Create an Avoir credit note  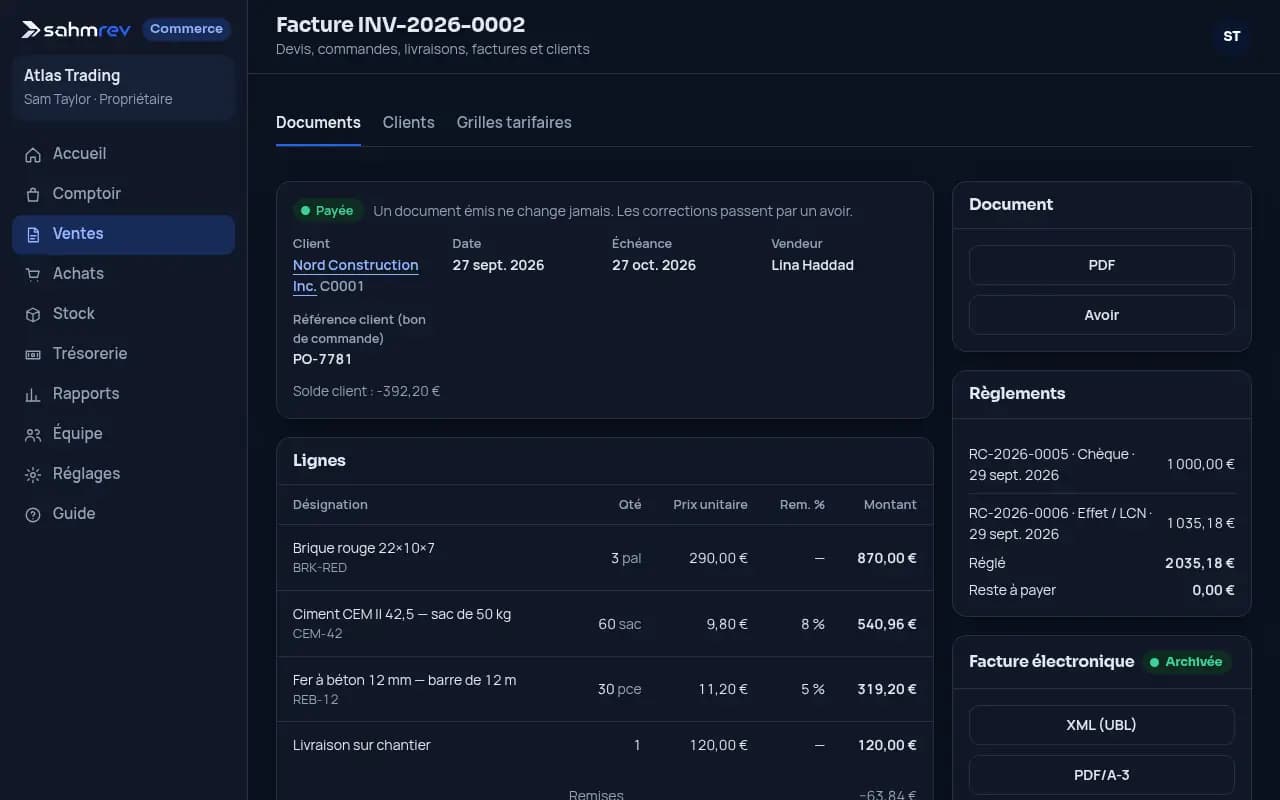coord(1102,315)
